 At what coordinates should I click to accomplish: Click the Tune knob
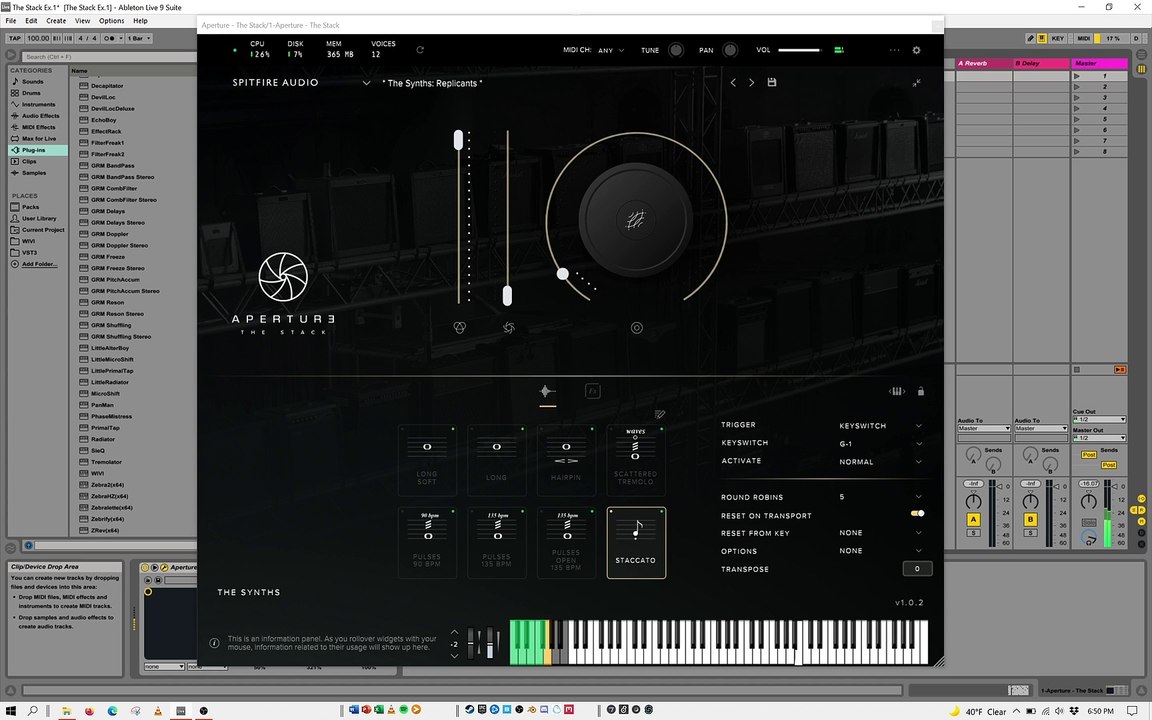click(676, 50)
